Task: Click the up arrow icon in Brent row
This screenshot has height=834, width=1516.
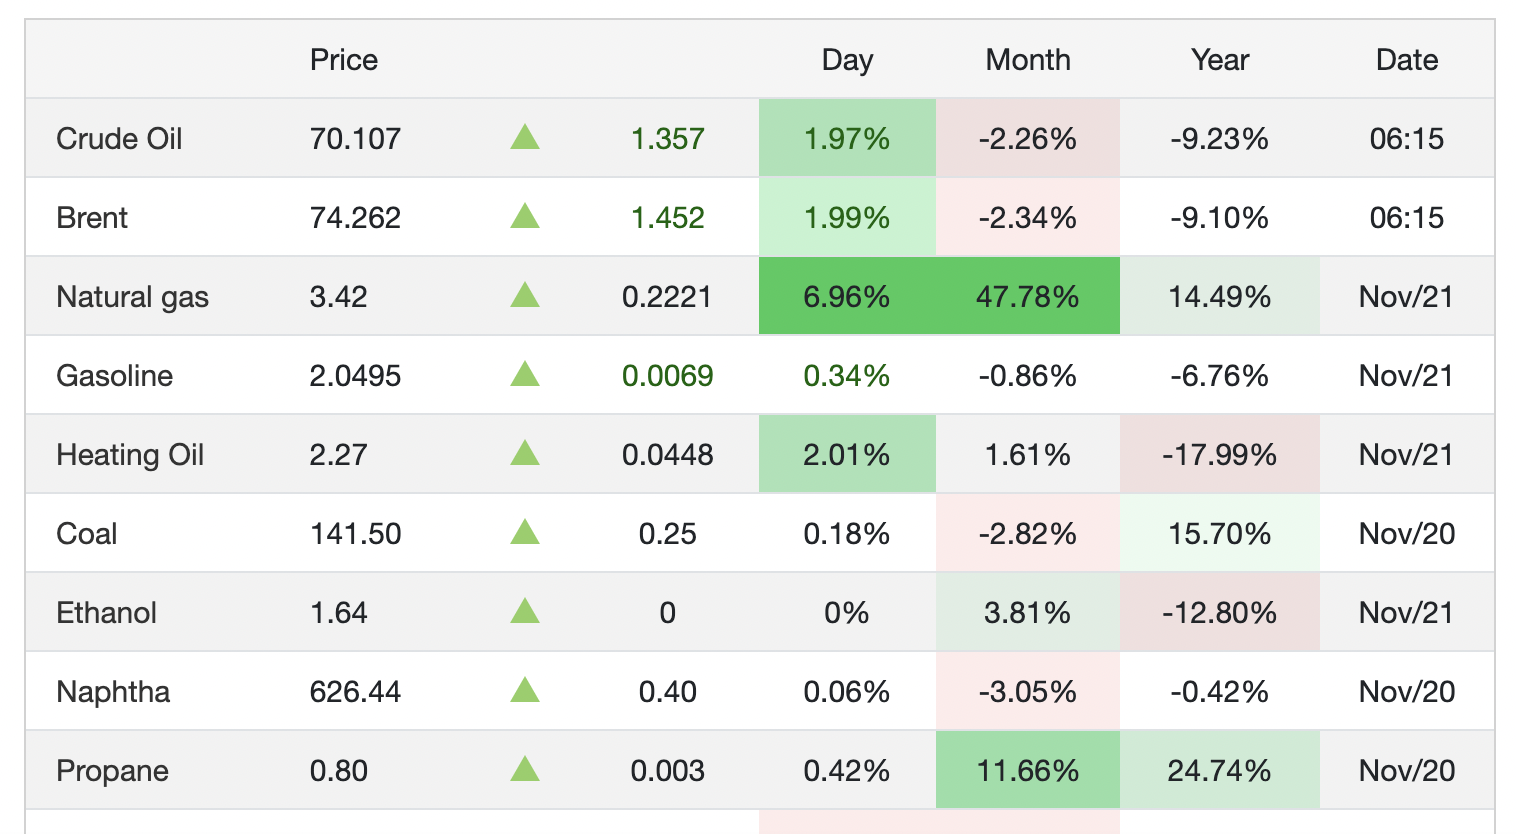Action: [x=525, y=216]
